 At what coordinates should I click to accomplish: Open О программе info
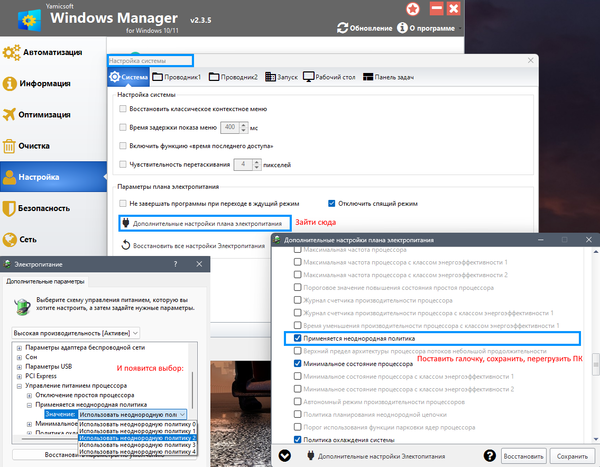pyautogui.click(x=426, y=28)
